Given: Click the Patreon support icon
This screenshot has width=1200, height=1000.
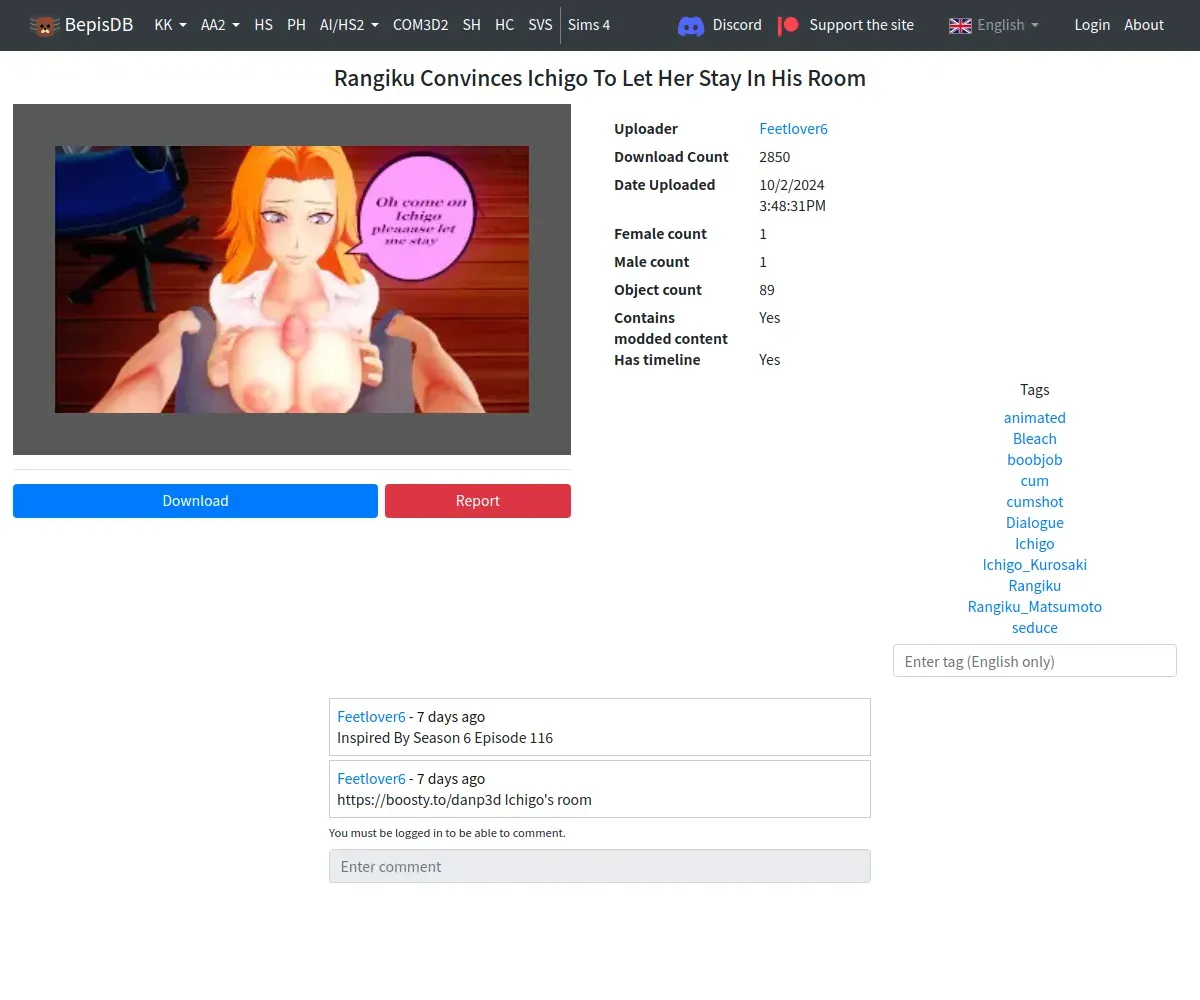Looking at the screenshot, I should coord(789,25).
